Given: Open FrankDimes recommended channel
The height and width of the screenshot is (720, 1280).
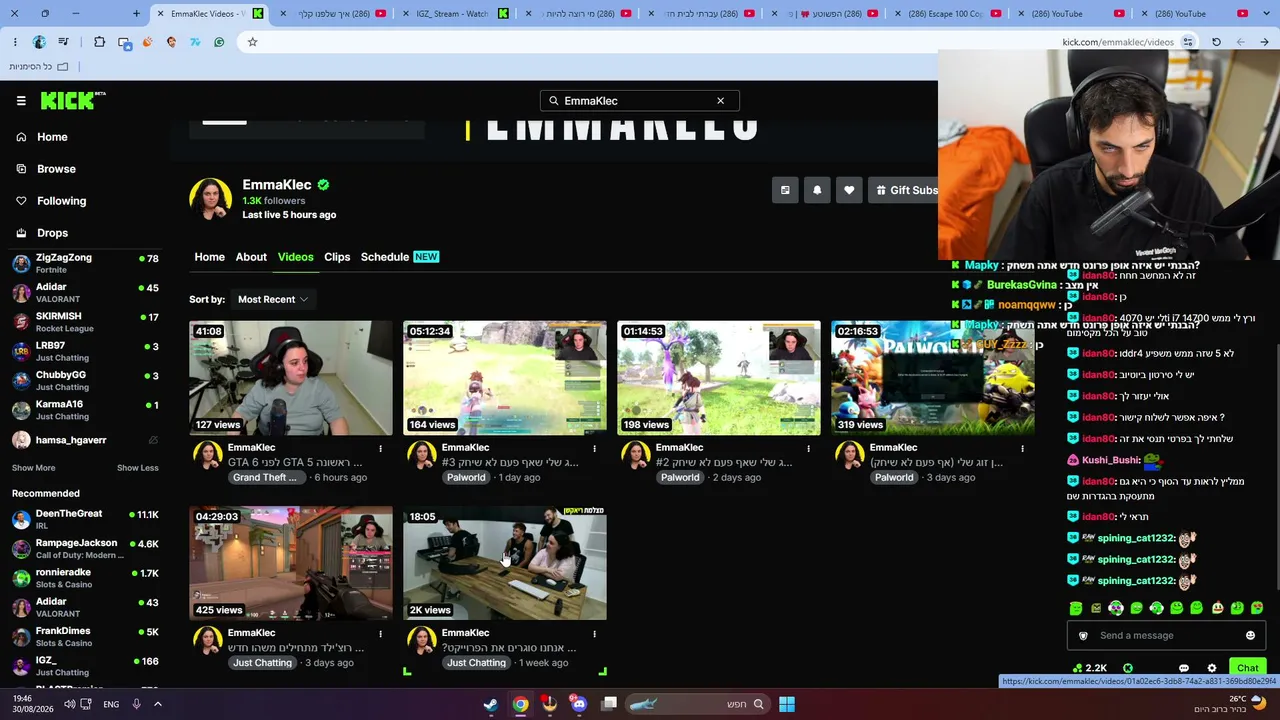Looking at the screenshot, I should coord(85,637).
